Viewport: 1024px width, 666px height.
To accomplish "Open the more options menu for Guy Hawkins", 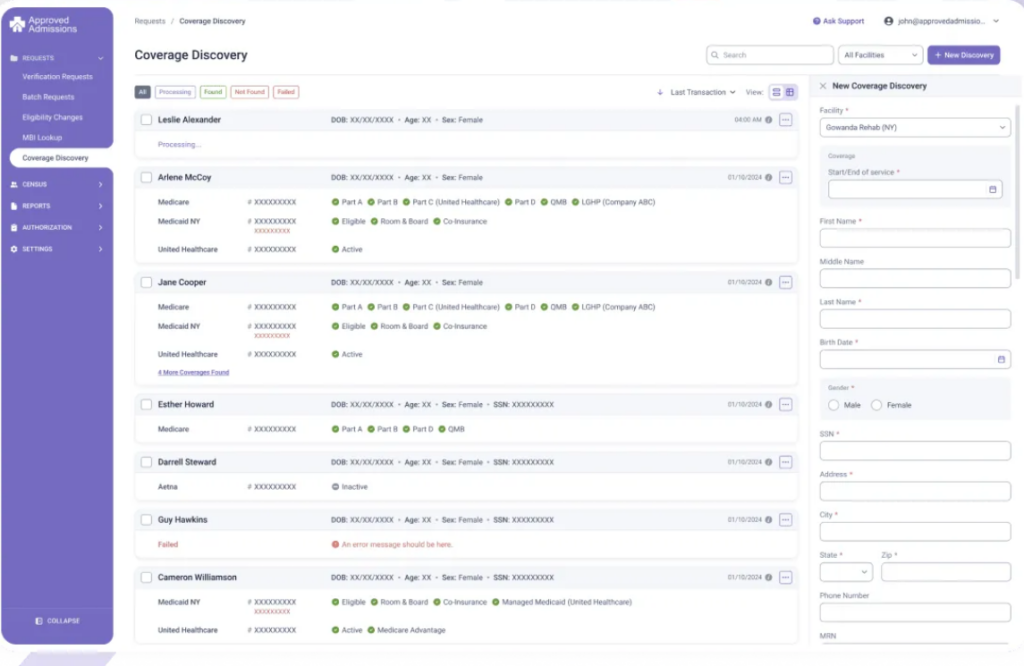I will click(x=785, y=520).
